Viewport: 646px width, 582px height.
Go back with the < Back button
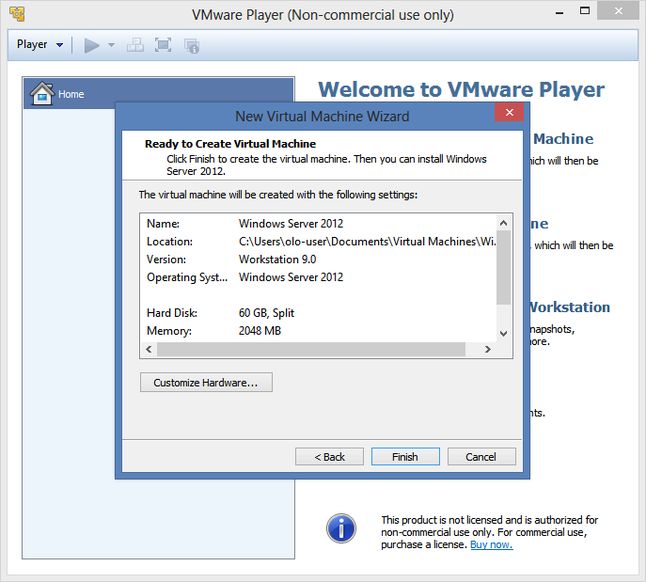(330, 457)
